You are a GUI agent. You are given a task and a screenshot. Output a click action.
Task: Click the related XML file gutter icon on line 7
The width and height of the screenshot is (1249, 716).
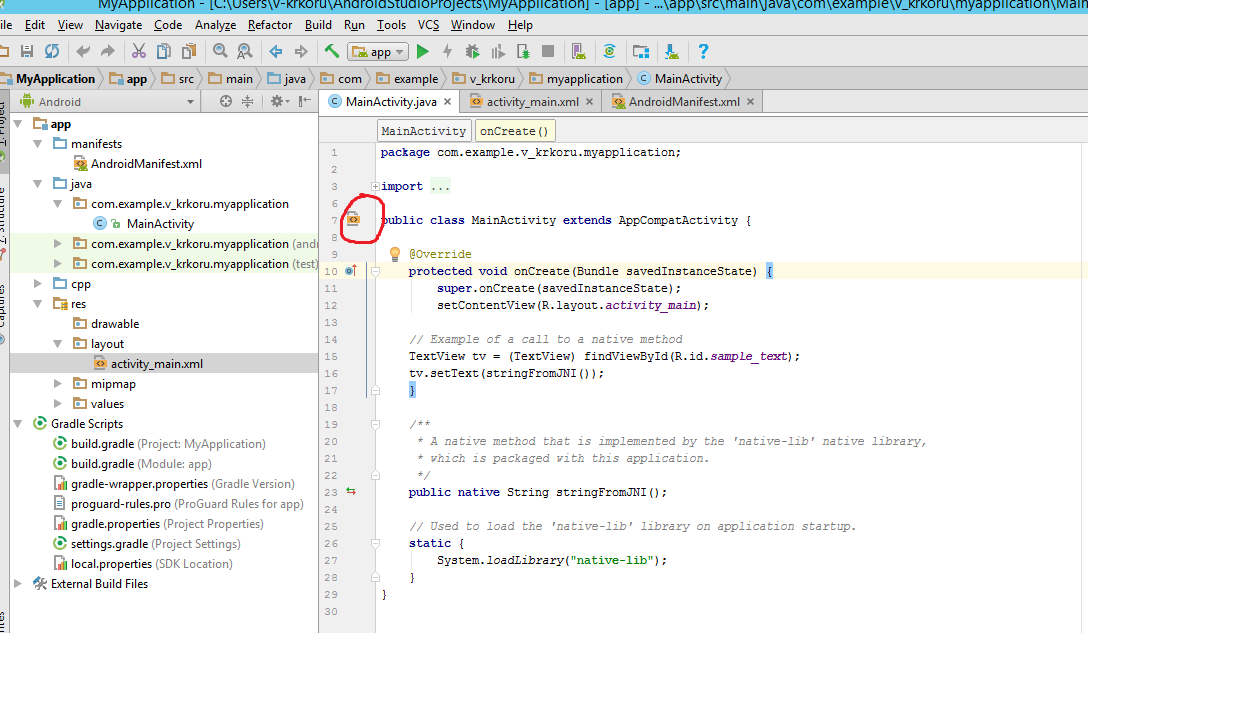[x=353, y=220]
